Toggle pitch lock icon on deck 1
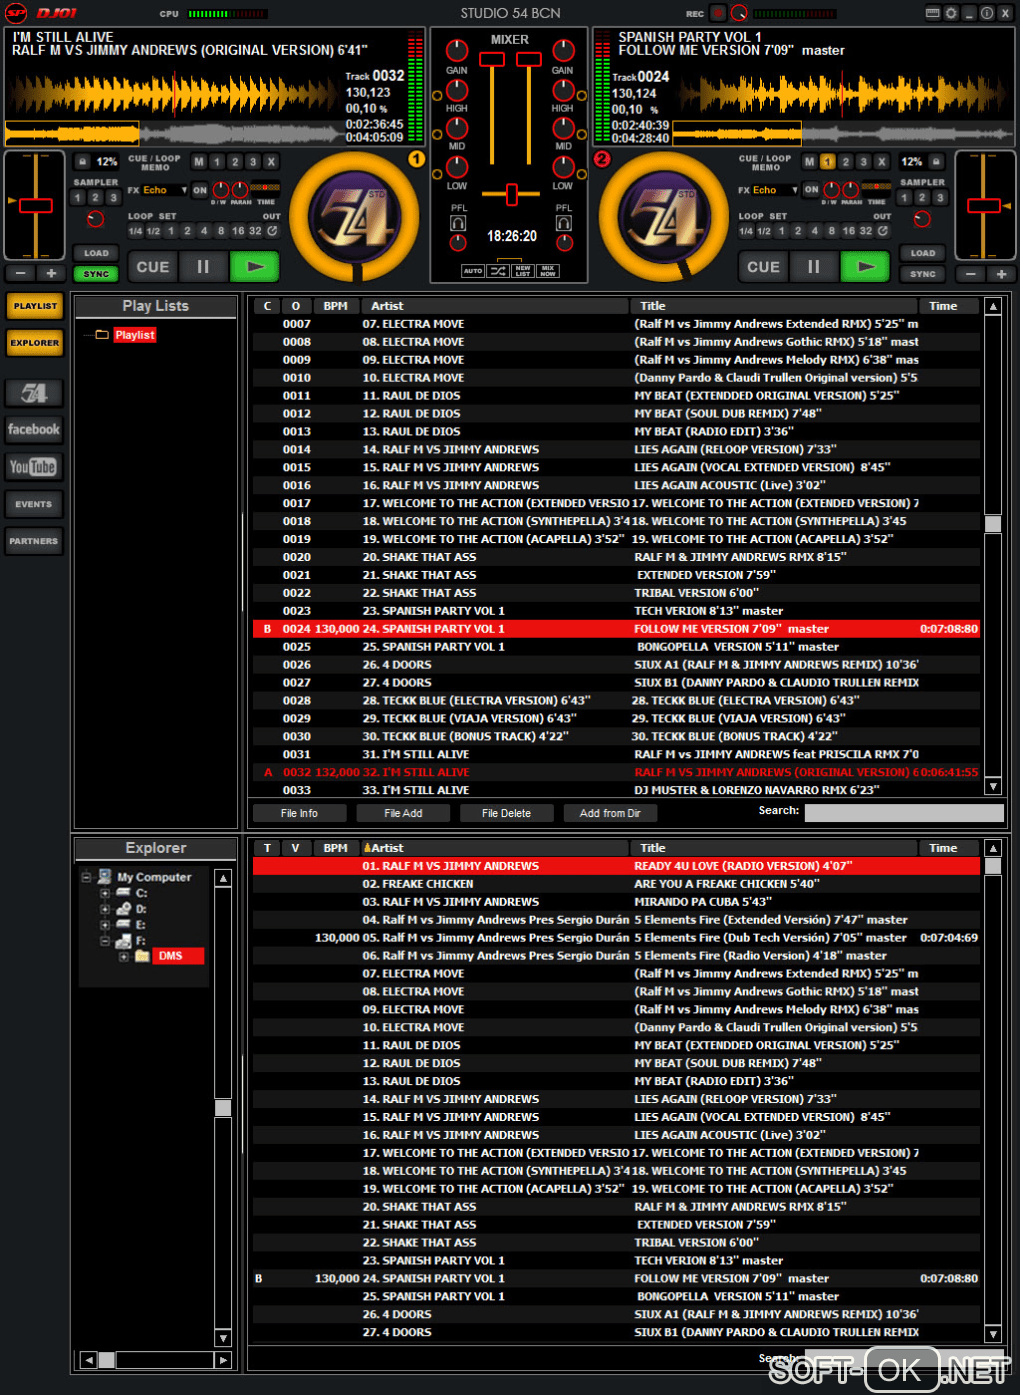Viewport: 1020px width, 1395px height. coord(83,161)
